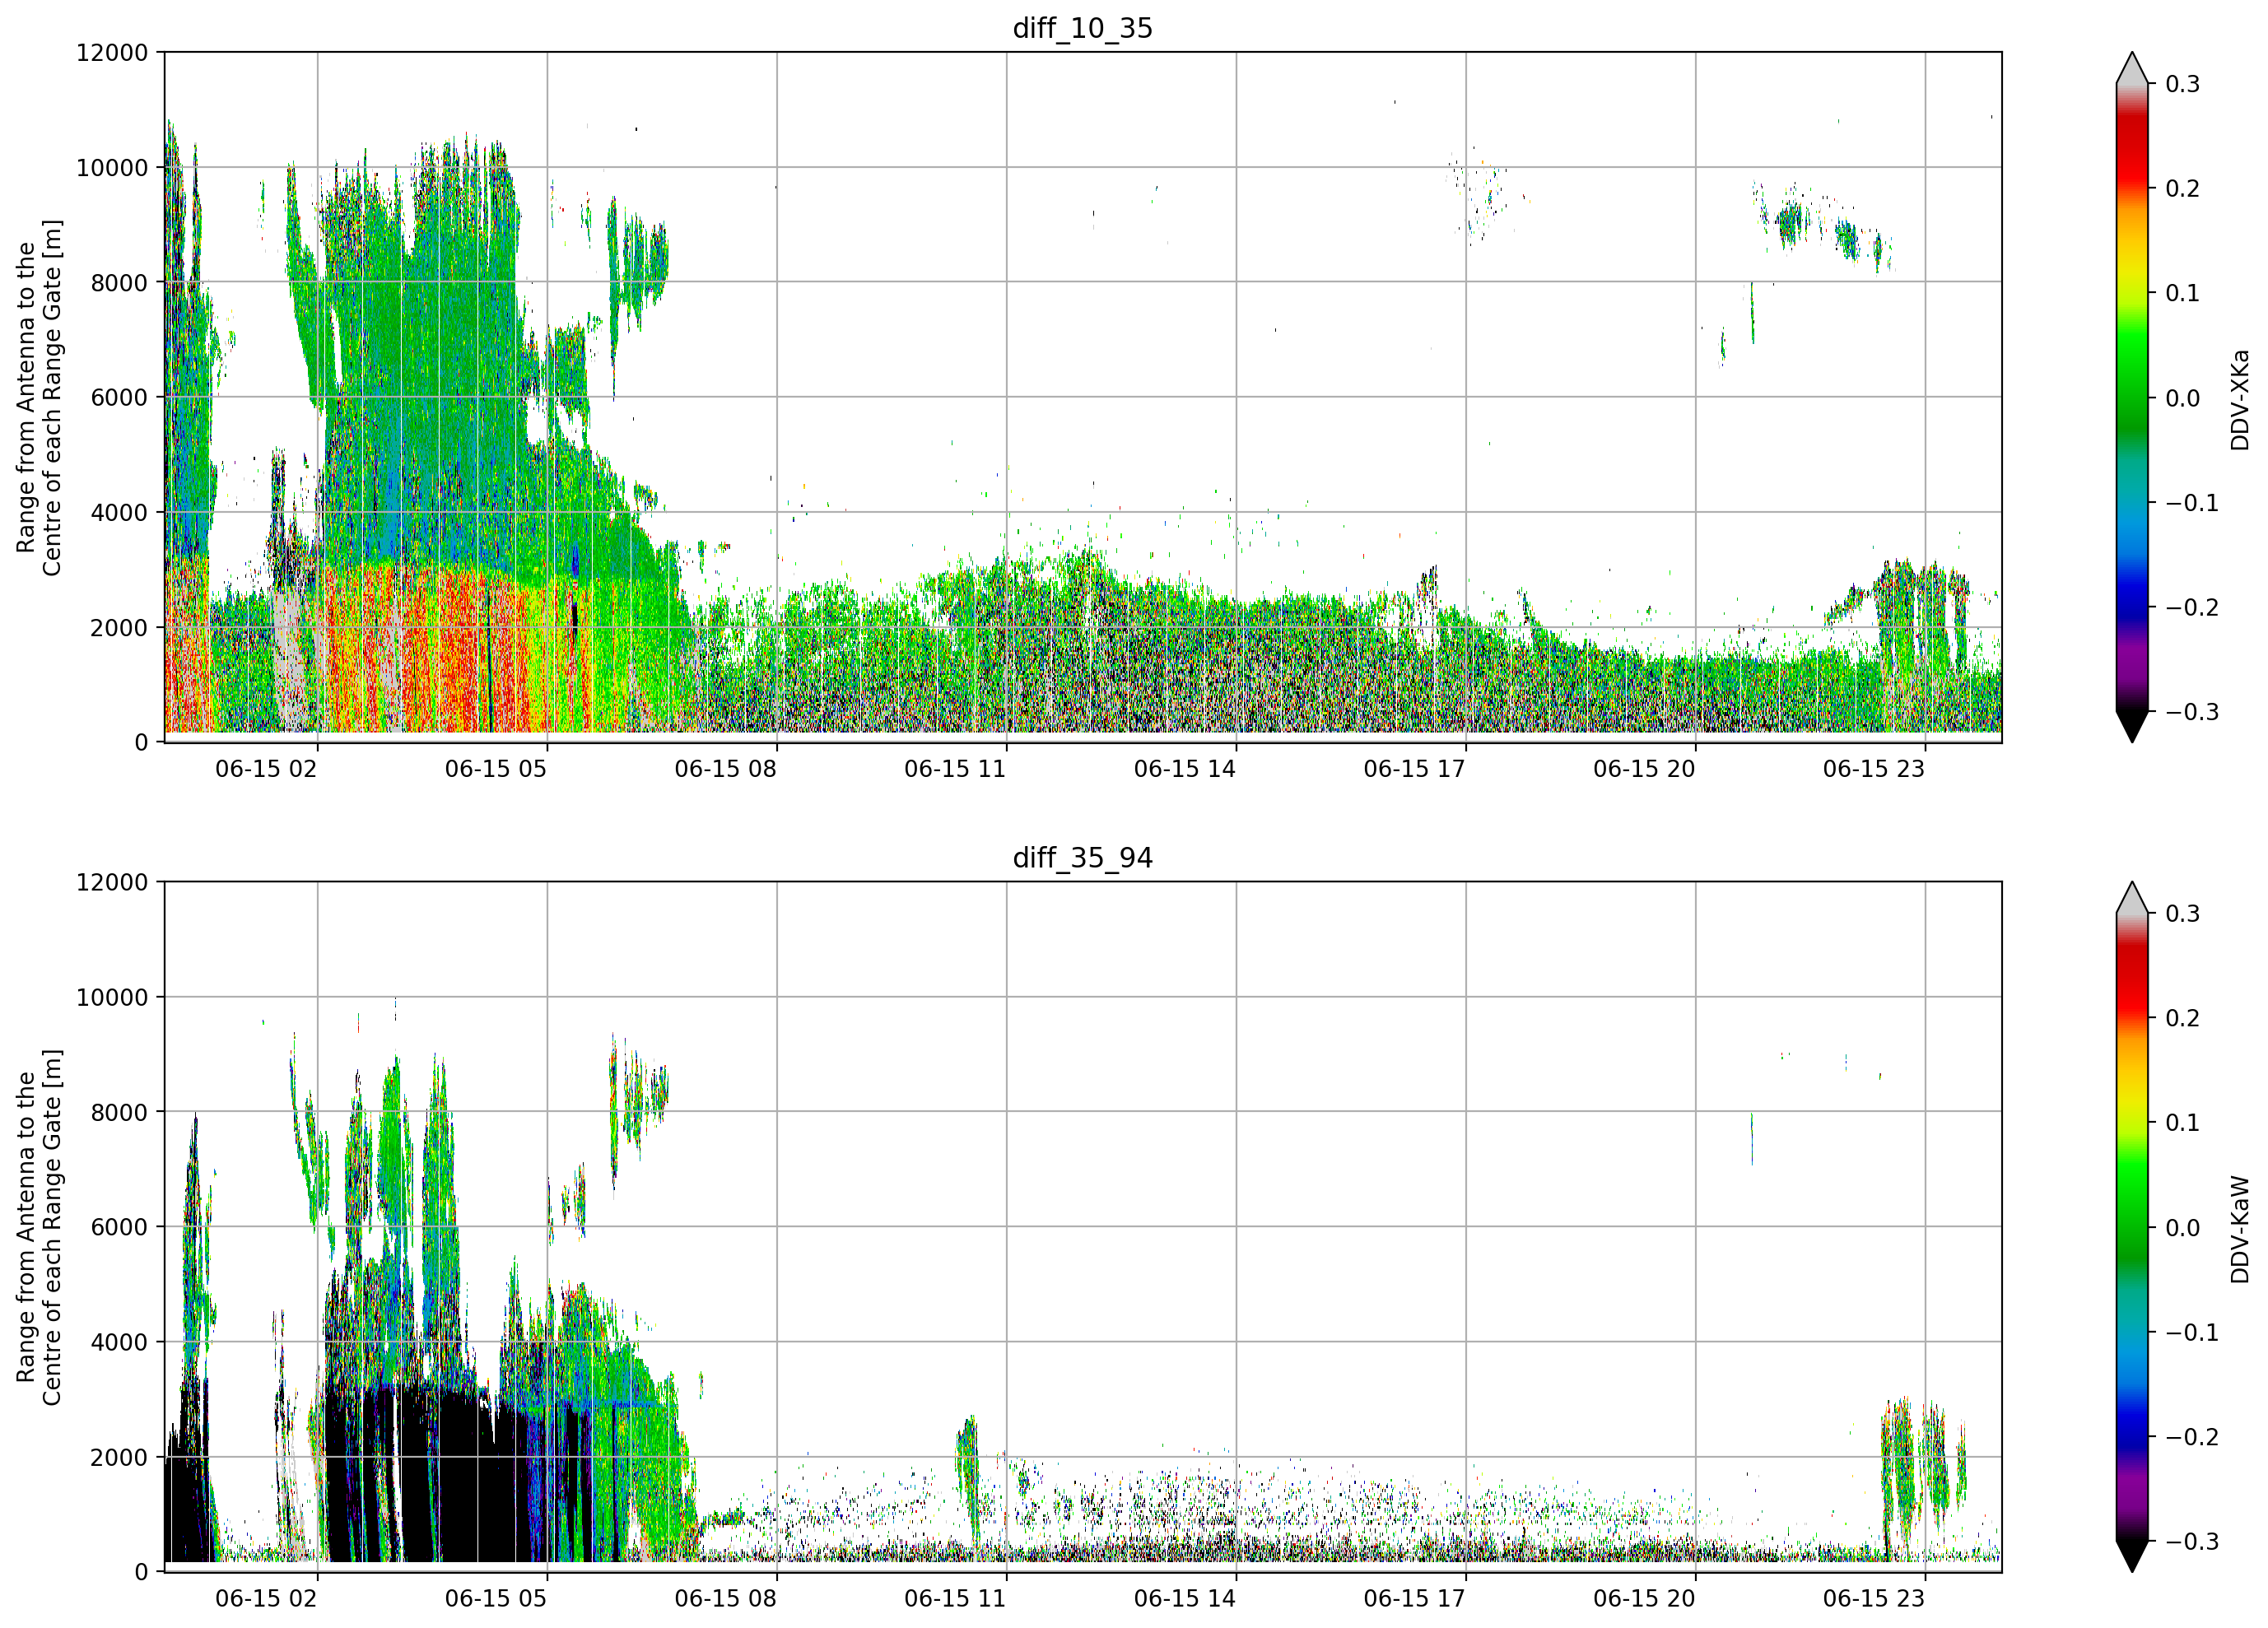Click the 0.2 tick on DDV-XKa colorbar
This screenshot has width=2268, height=1628.
coord(2182,189)
